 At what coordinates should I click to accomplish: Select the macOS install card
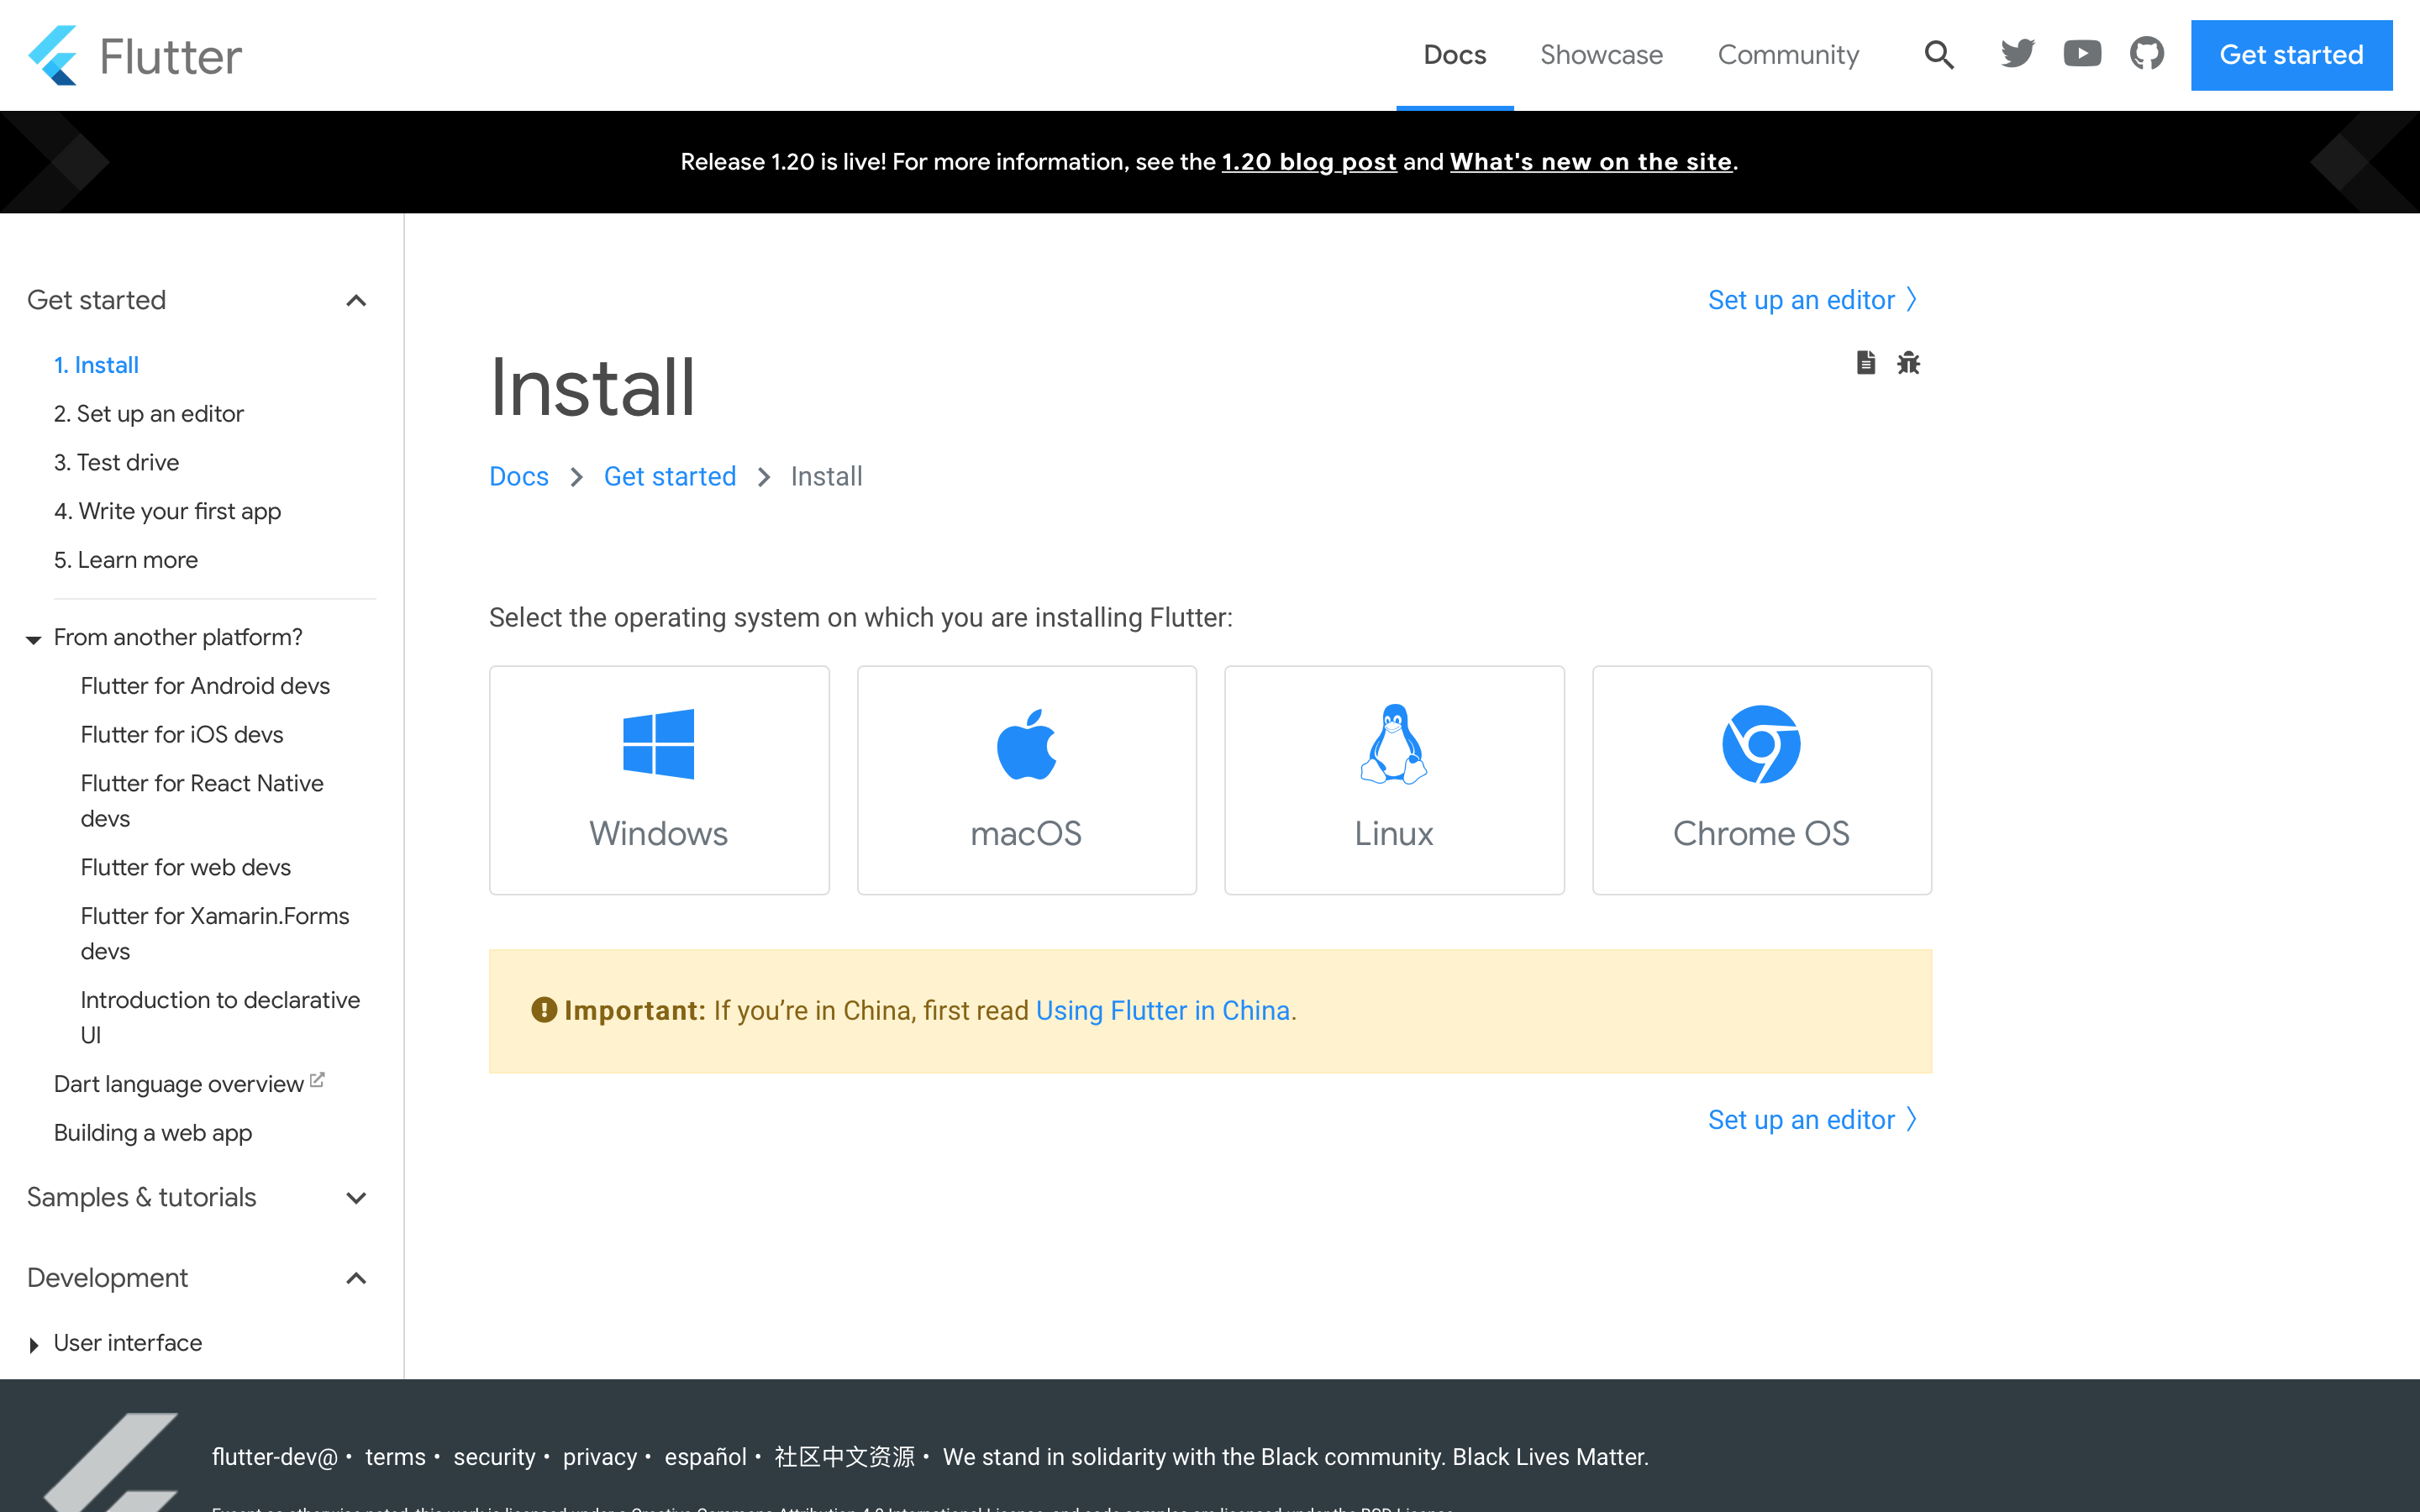[1026, 780]
